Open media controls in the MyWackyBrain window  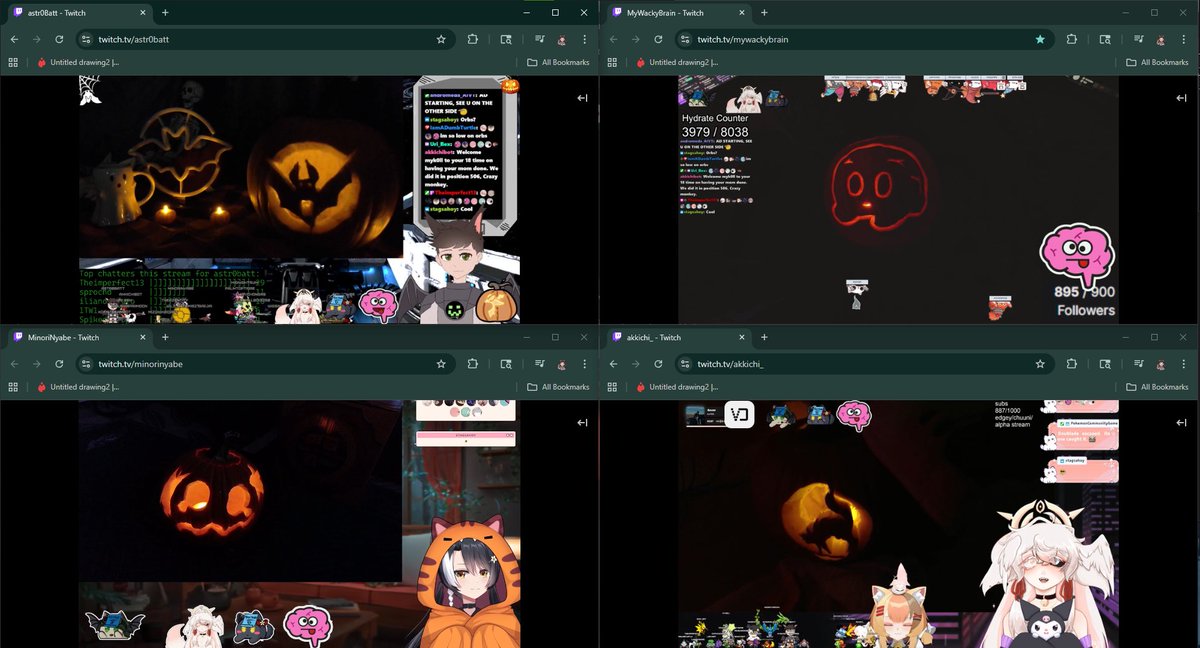(x=1139, y=39)
